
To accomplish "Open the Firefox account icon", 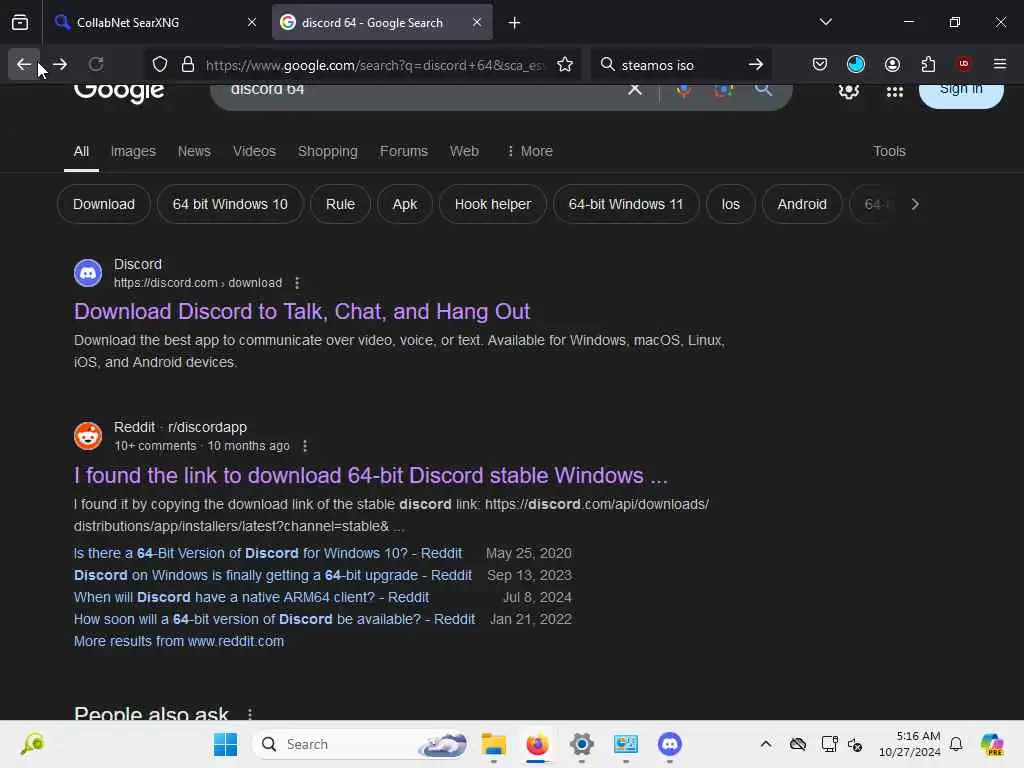I will tap(892, 64).
